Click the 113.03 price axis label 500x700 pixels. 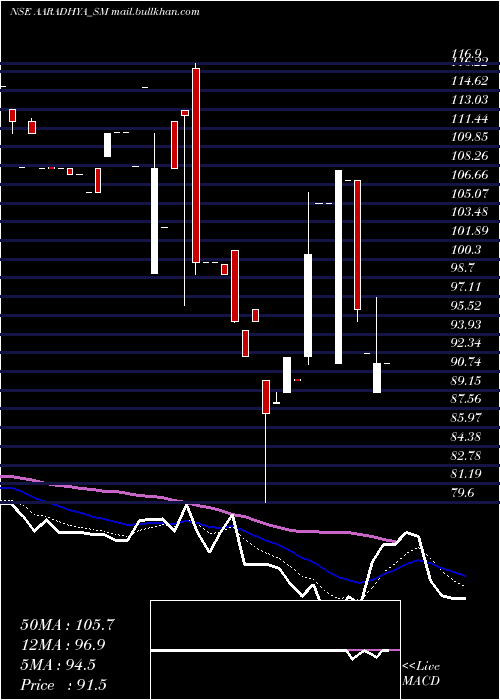tap(469, 100)
